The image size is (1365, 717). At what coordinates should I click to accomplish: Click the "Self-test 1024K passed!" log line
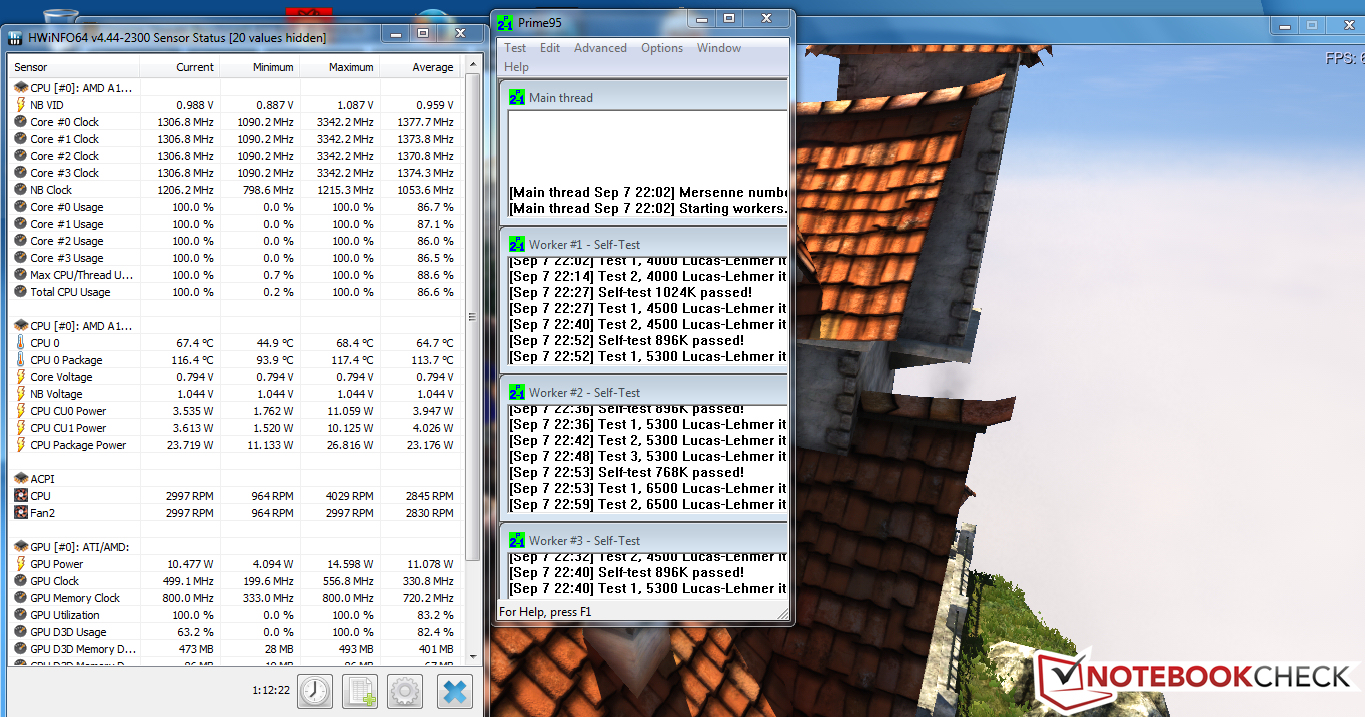pos(630,292)
